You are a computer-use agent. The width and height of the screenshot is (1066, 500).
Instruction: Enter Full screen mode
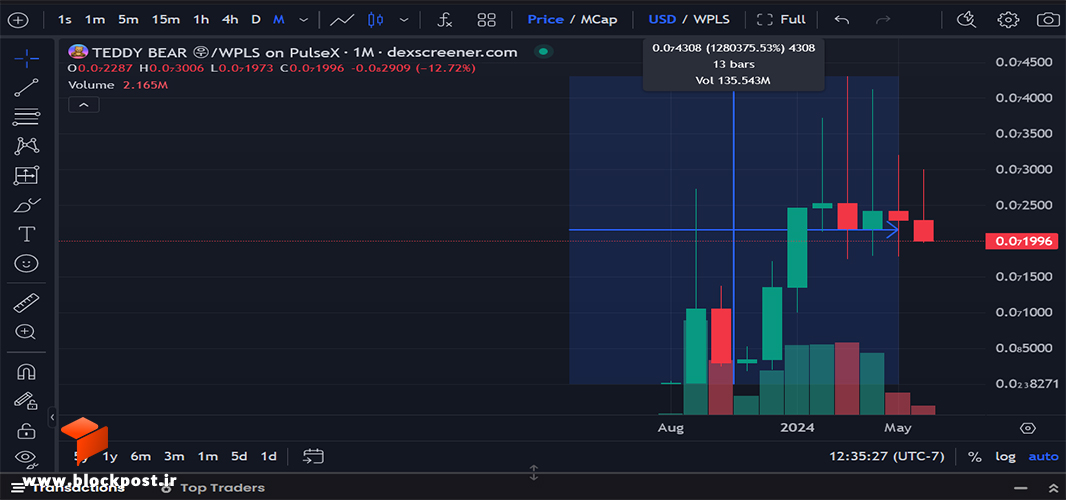click(x=781, y=20)
